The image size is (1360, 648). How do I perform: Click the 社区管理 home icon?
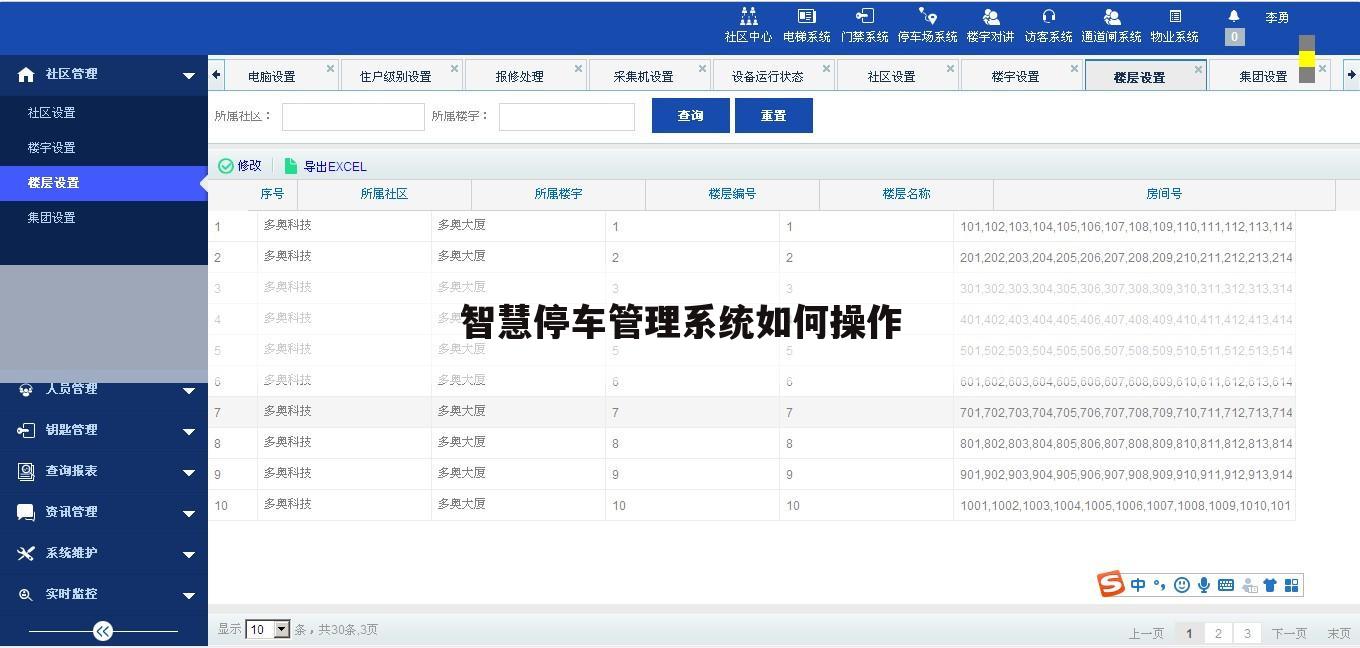click(x=26, y=74)
